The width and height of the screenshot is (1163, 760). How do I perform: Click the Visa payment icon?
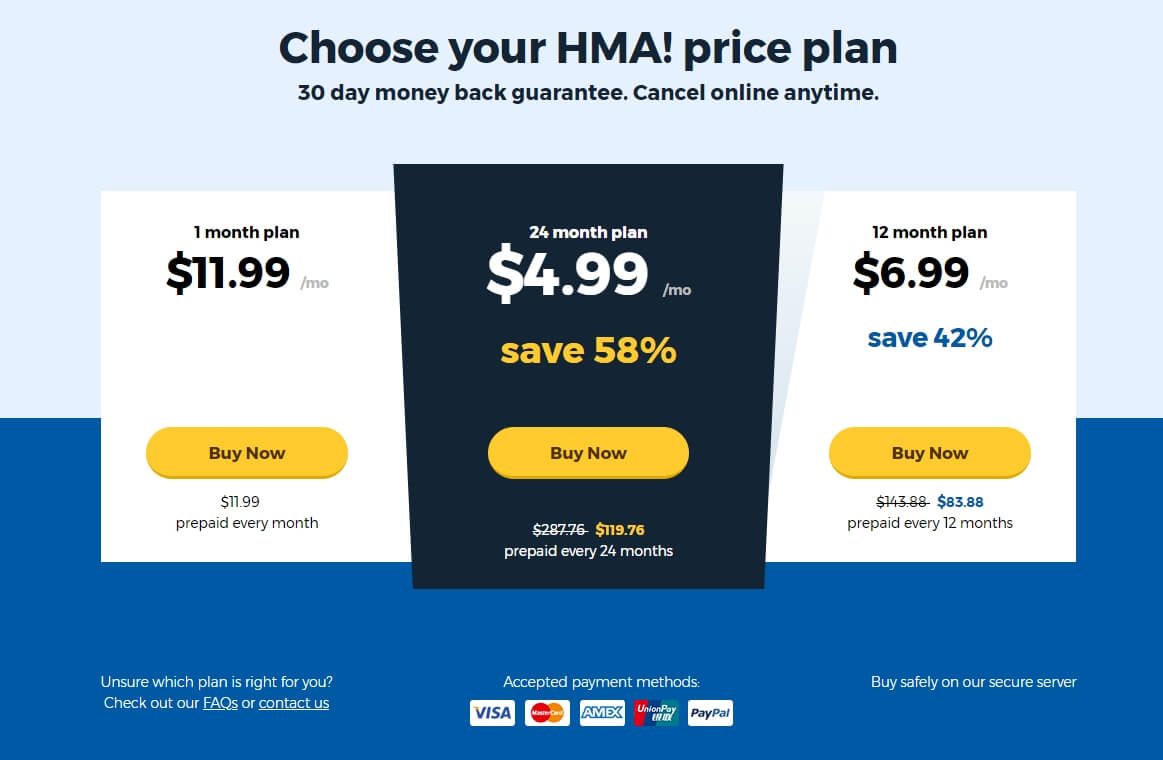point(492,713)
